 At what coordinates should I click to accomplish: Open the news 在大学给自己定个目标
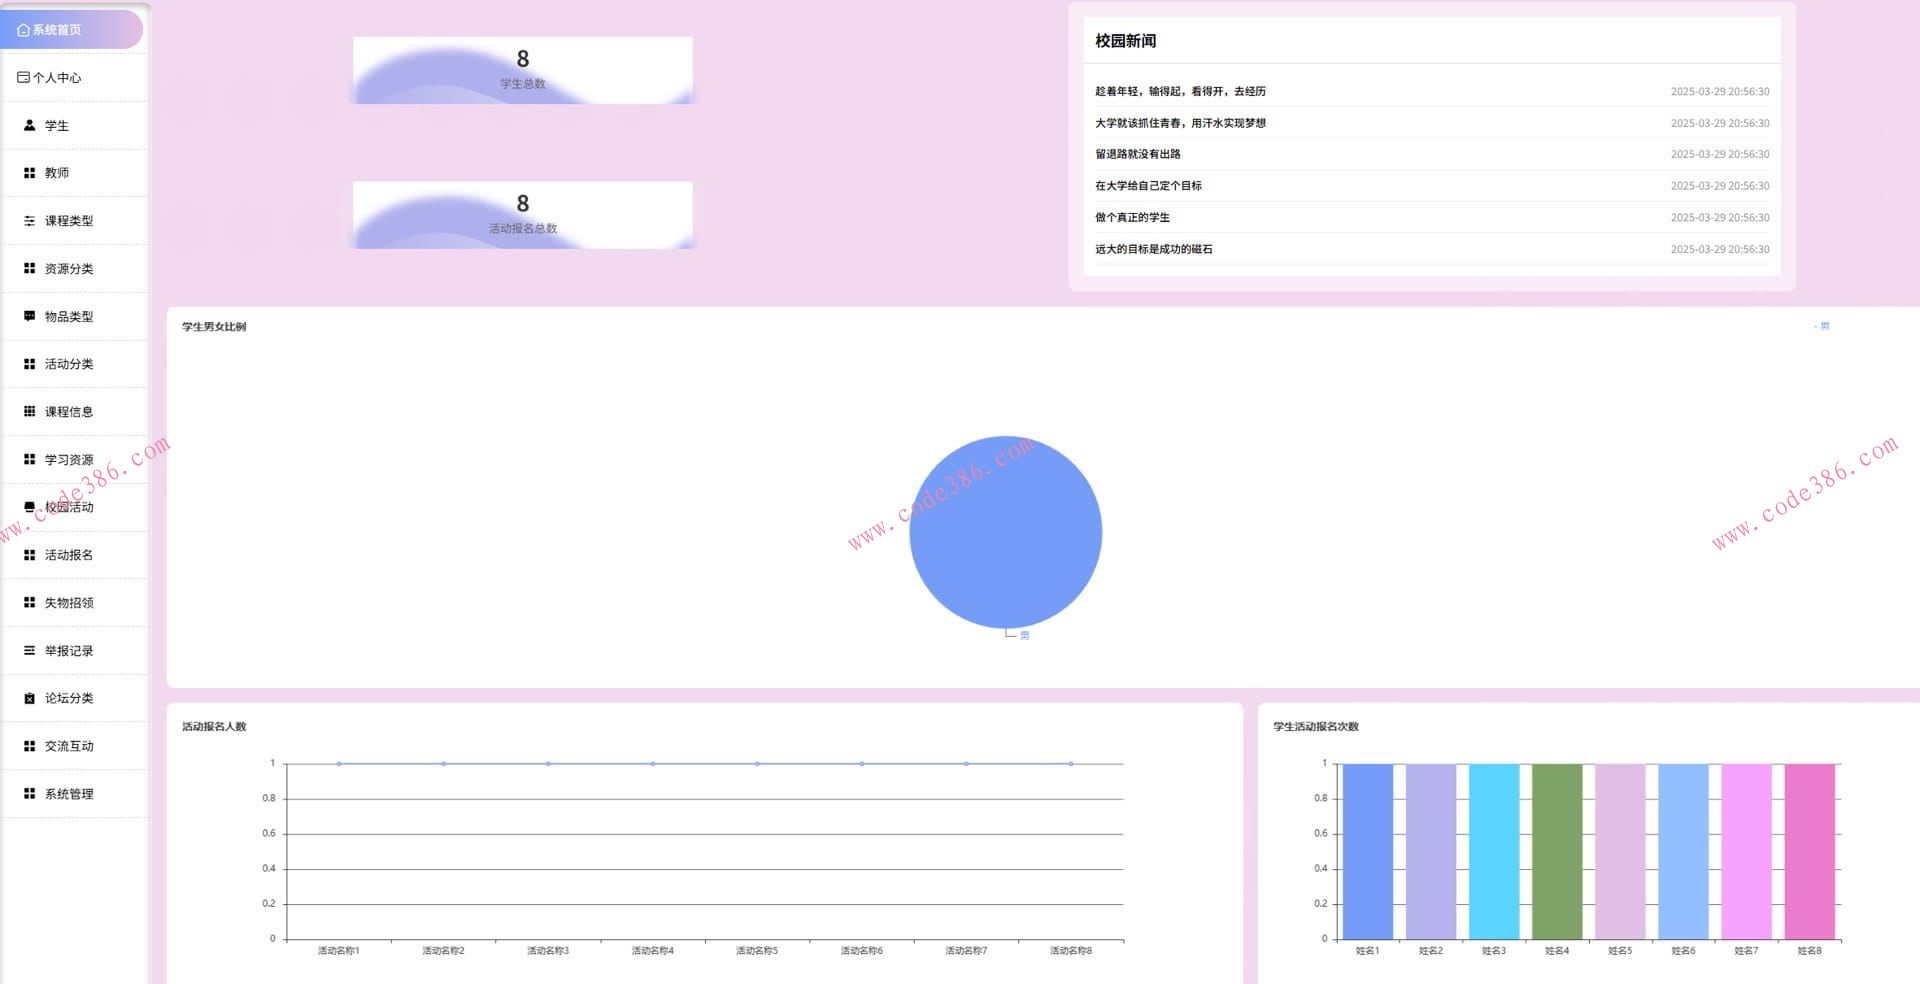pos(1148,186)
